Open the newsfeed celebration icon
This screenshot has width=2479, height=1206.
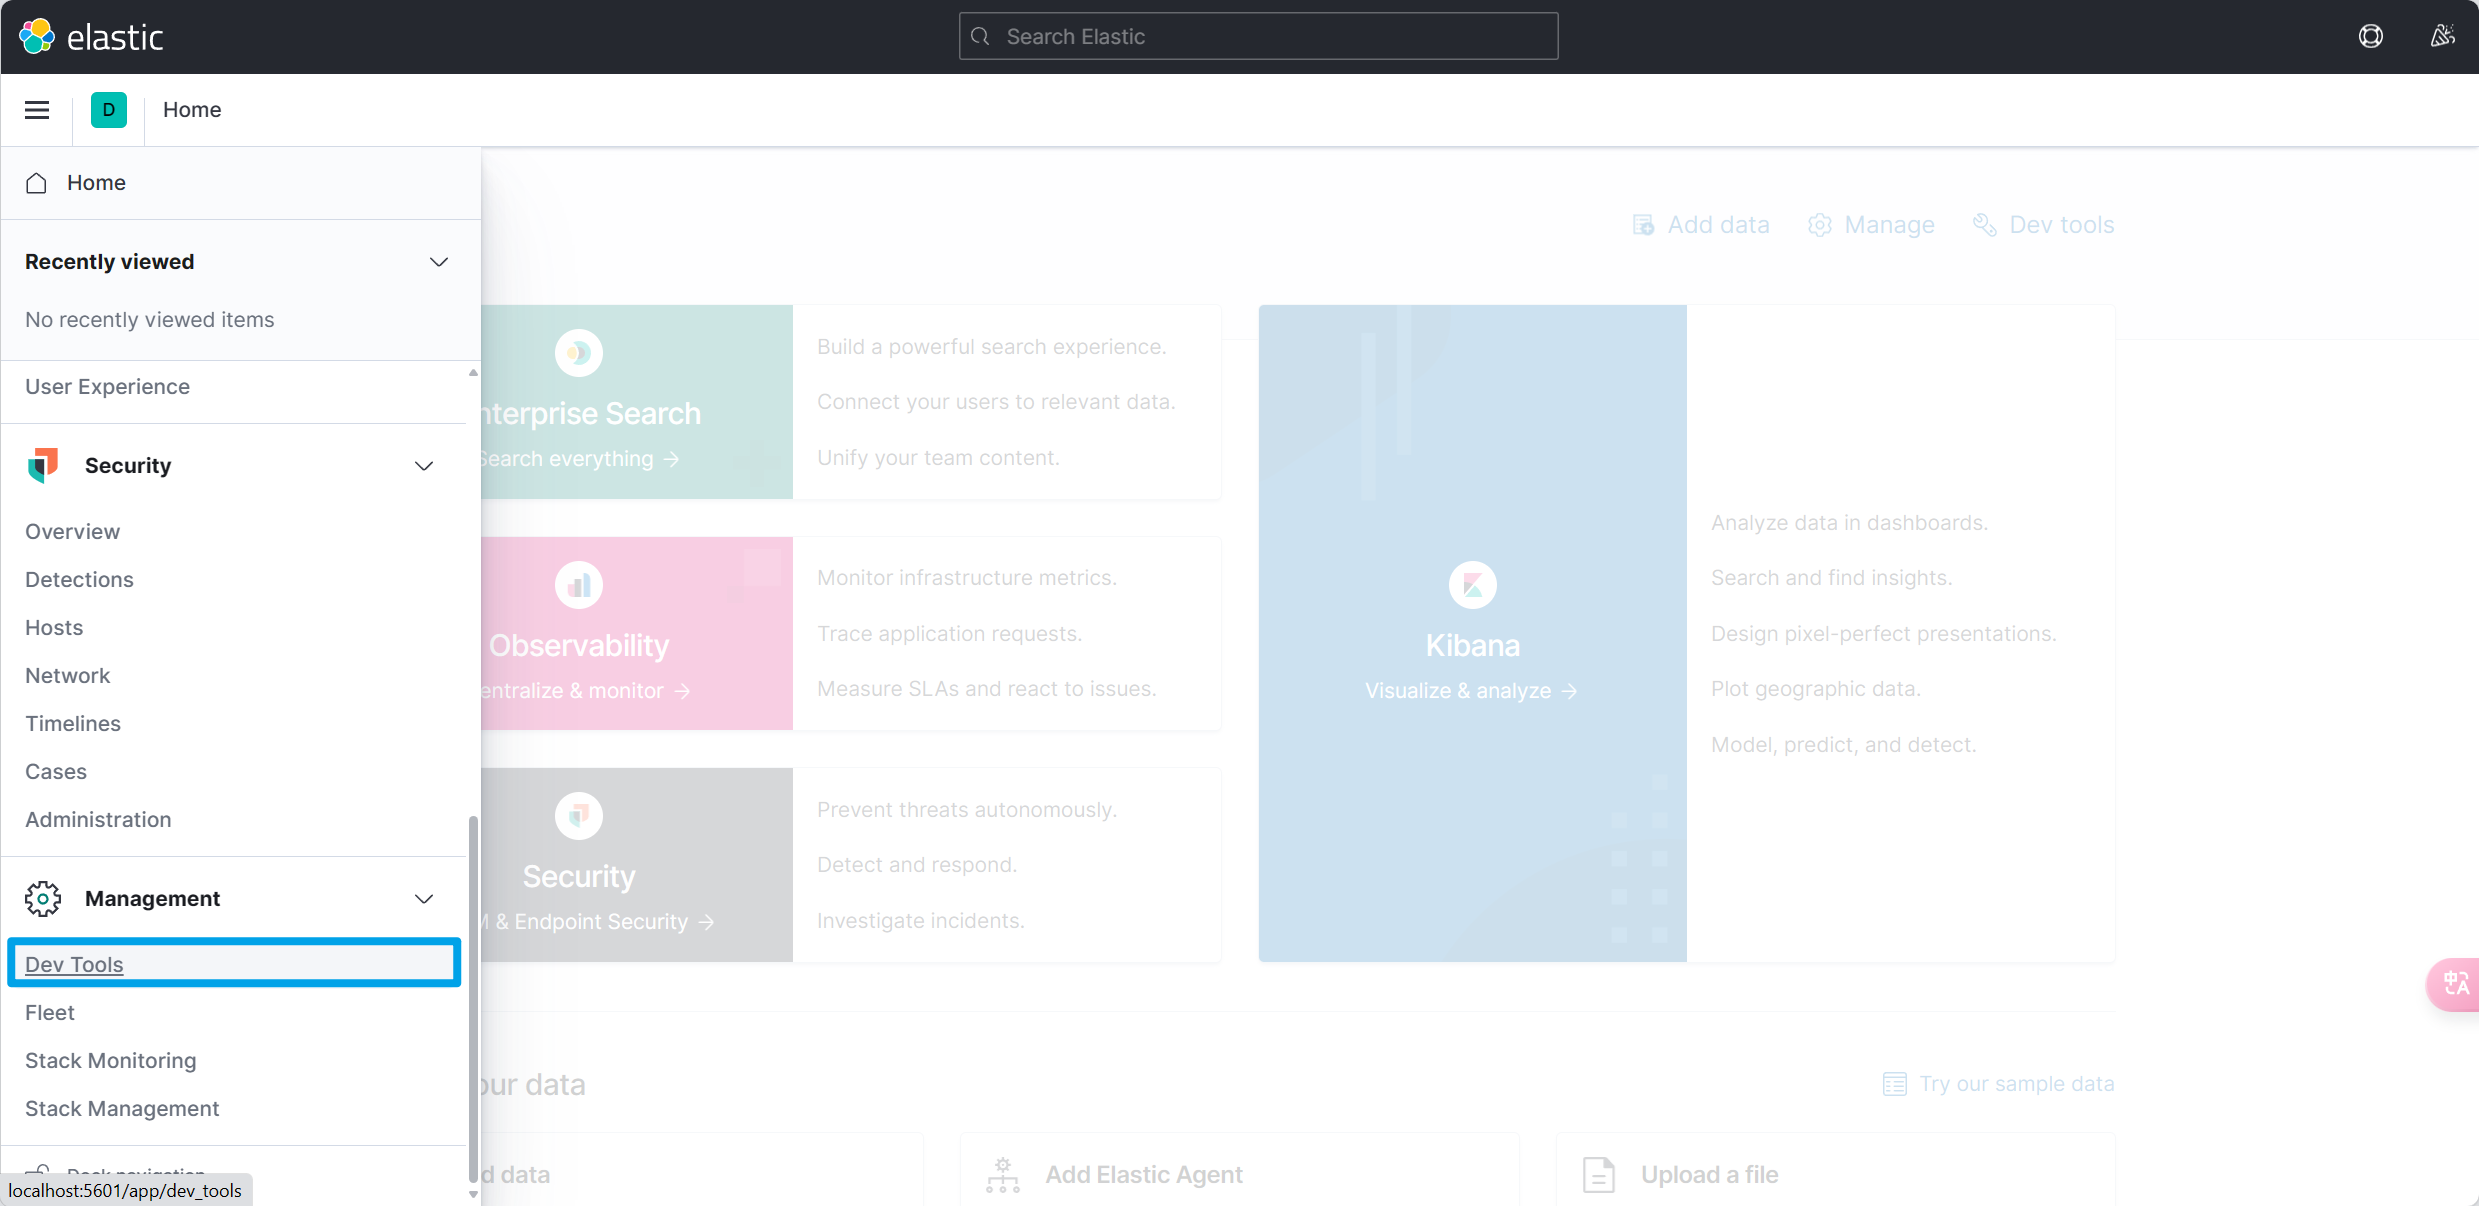coord(2442,36)
